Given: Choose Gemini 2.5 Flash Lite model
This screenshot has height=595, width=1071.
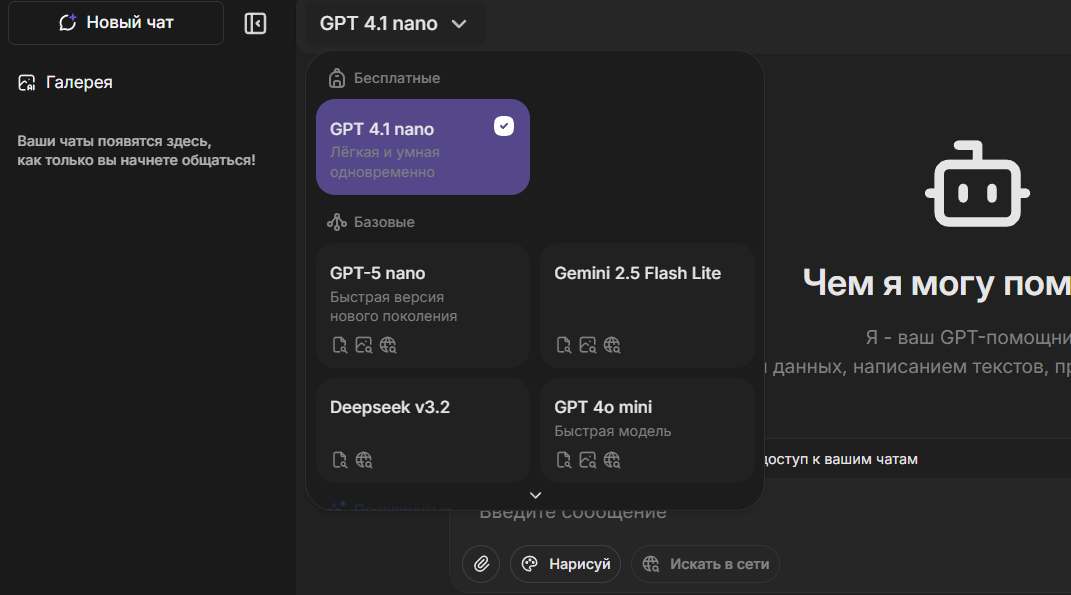Looking at the screenshot, I should pyautogui.click(x=647, y=305).
